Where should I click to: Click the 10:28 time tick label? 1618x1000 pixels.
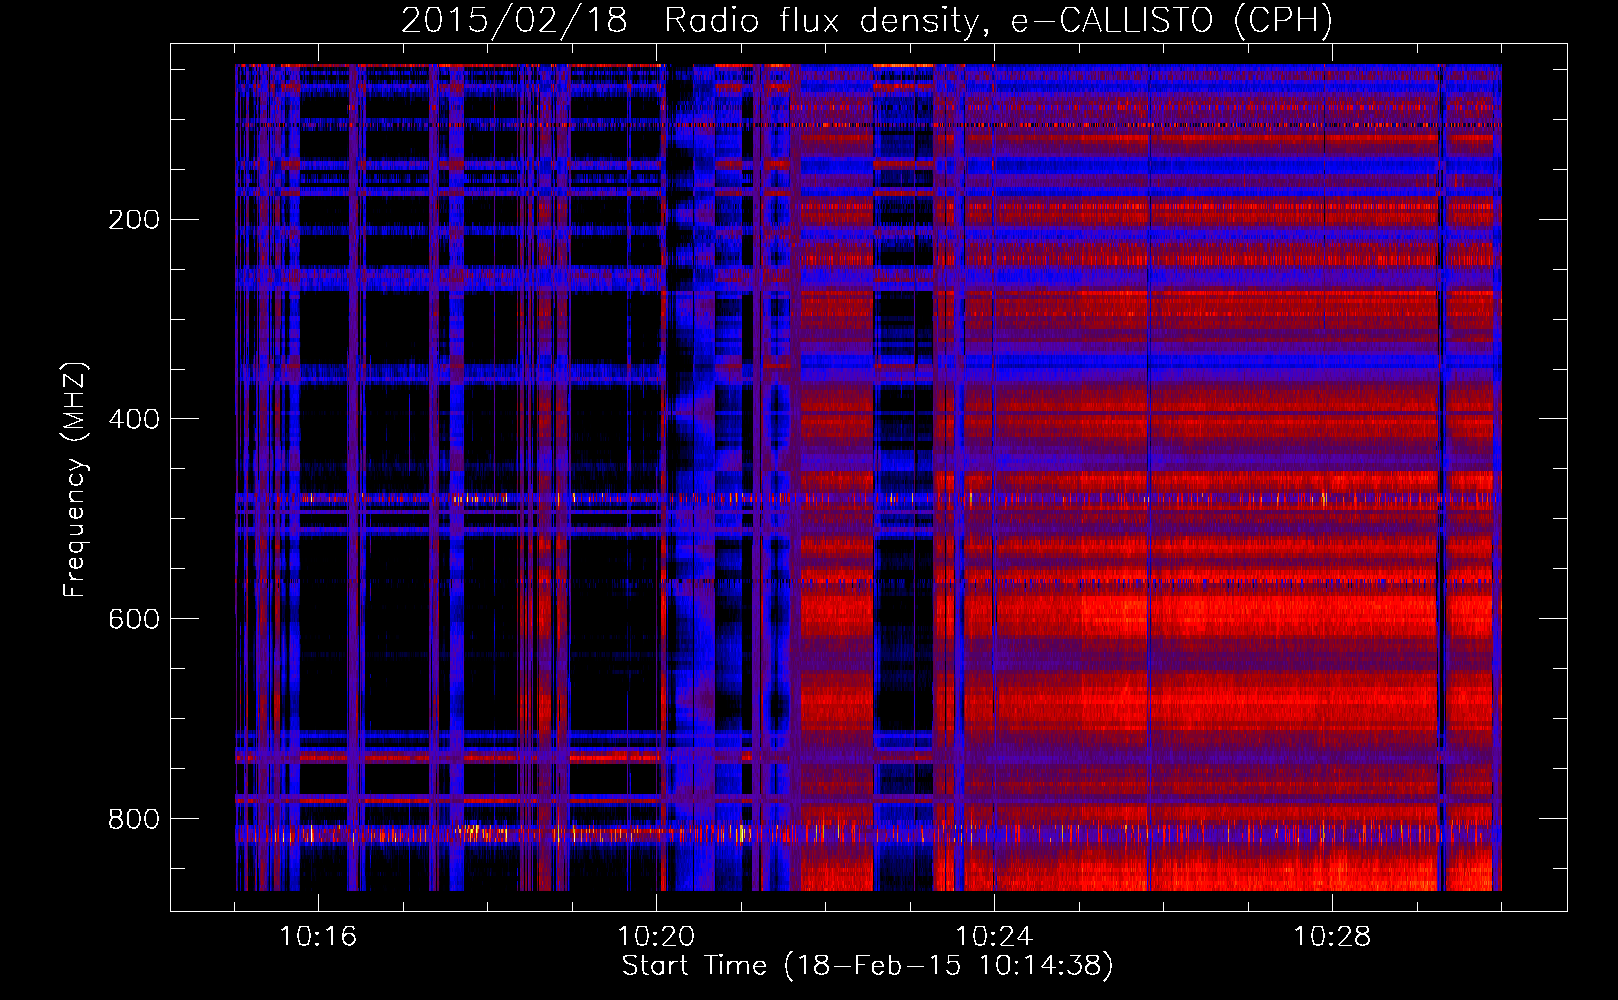pyautogui.click(x=1332, y=937)
